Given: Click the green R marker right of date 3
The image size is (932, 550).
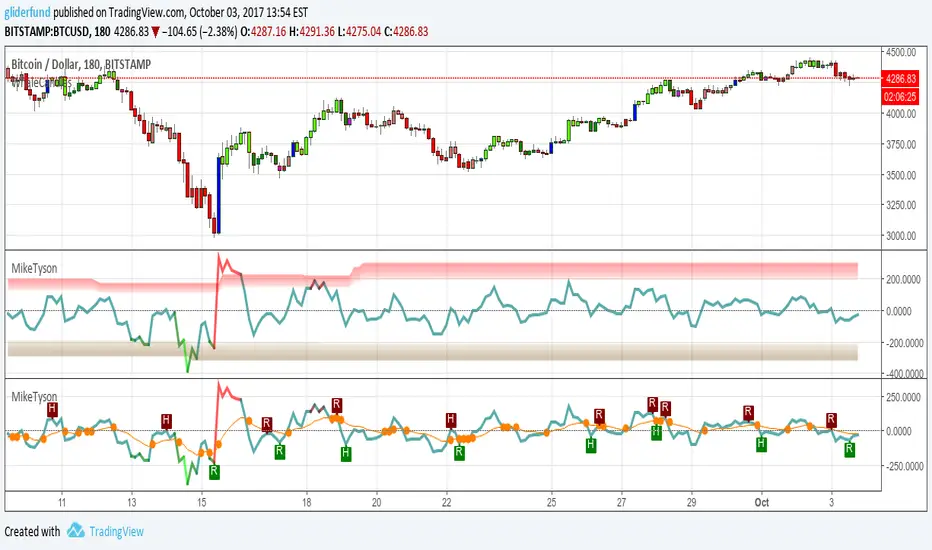Looking at the screenshot, I should pyautogui.click(x=849, y=450).
